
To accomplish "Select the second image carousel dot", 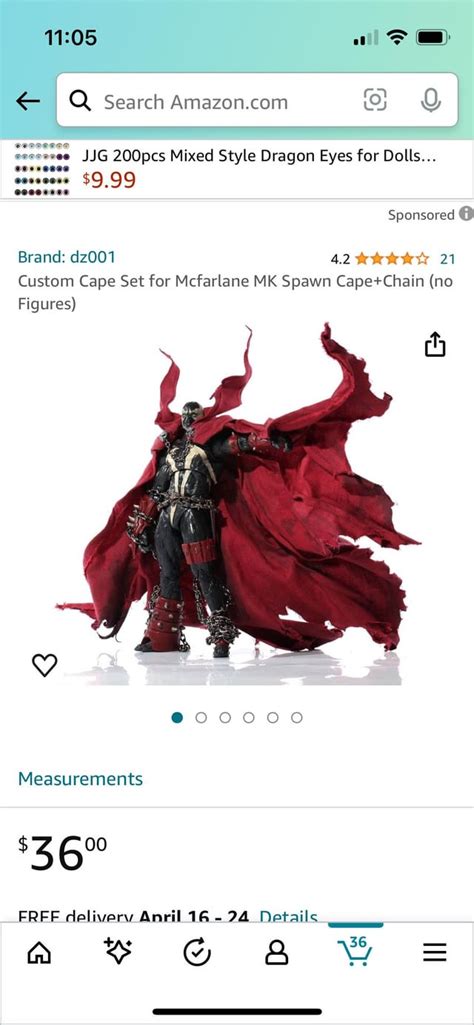I will coord(201,718).
